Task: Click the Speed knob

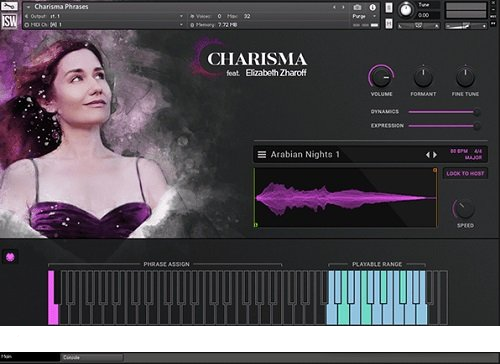Action: [464, 209]
